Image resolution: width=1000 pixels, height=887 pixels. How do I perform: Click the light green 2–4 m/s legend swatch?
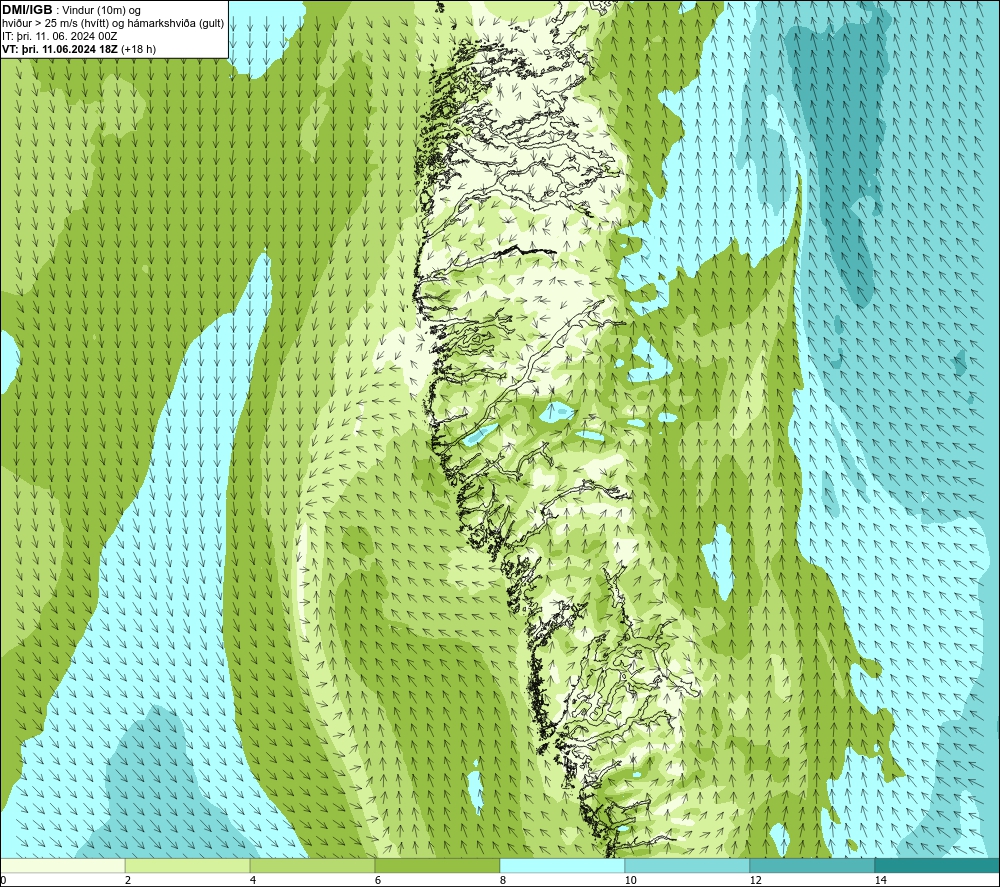188,865
